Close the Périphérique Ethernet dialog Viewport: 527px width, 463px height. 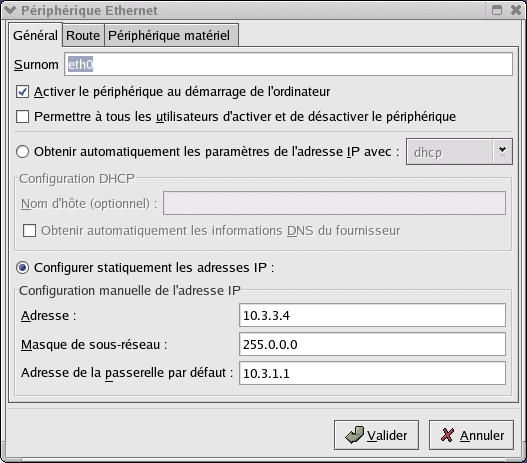point(516,10)
